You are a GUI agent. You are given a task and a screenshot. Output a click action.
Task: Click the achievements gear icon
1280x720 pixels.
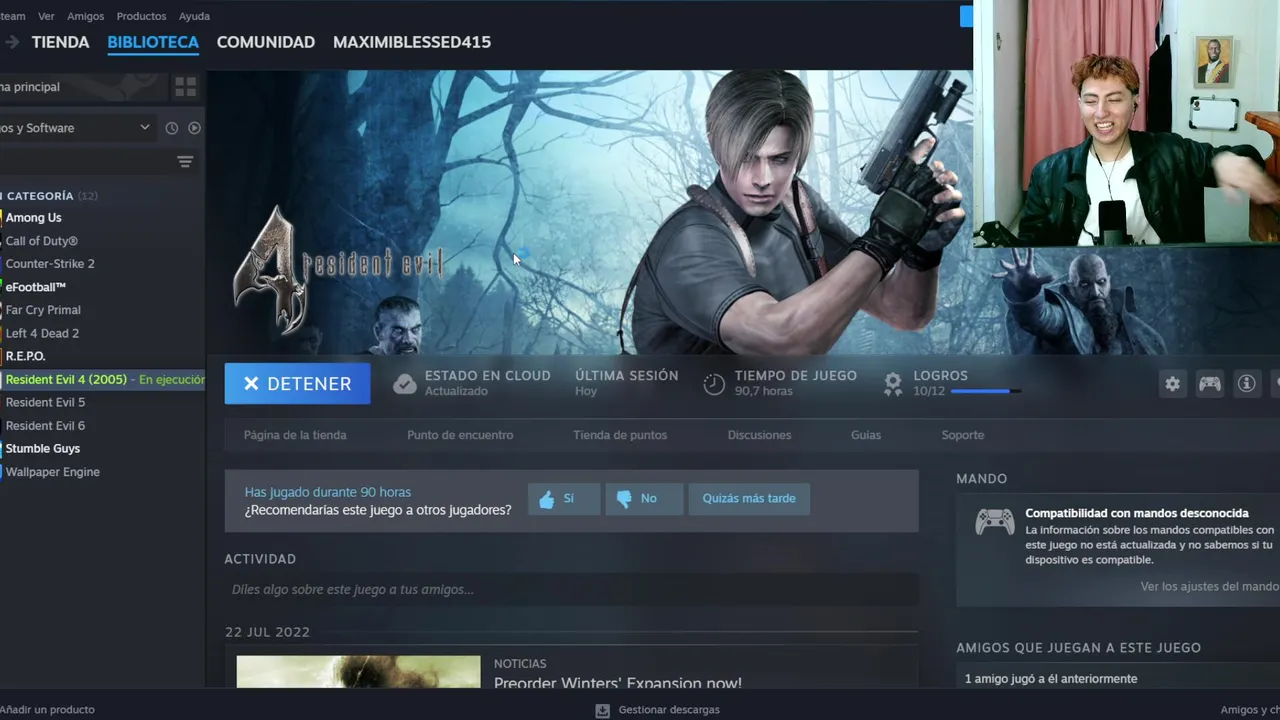pyautogui.click(x=893, y=384)
